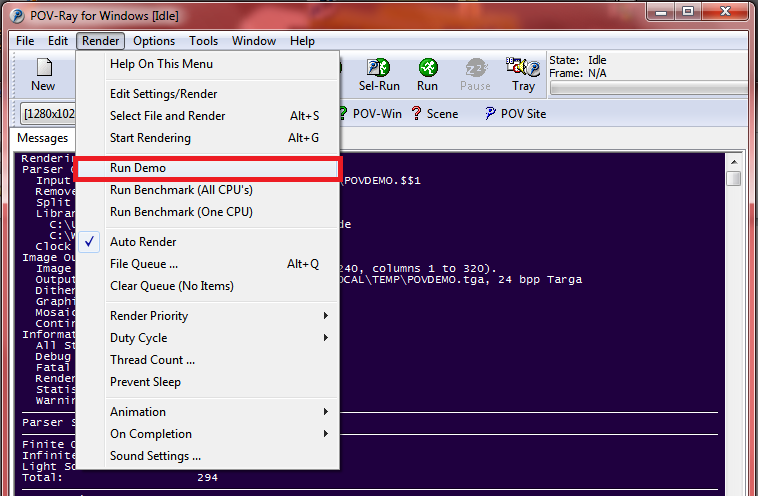Image resolution: width=758 pixels, height=496 pixels.
Task: Expand the Duty Cycle submenu
Action: pyautogui.click(x=208, y=338)
